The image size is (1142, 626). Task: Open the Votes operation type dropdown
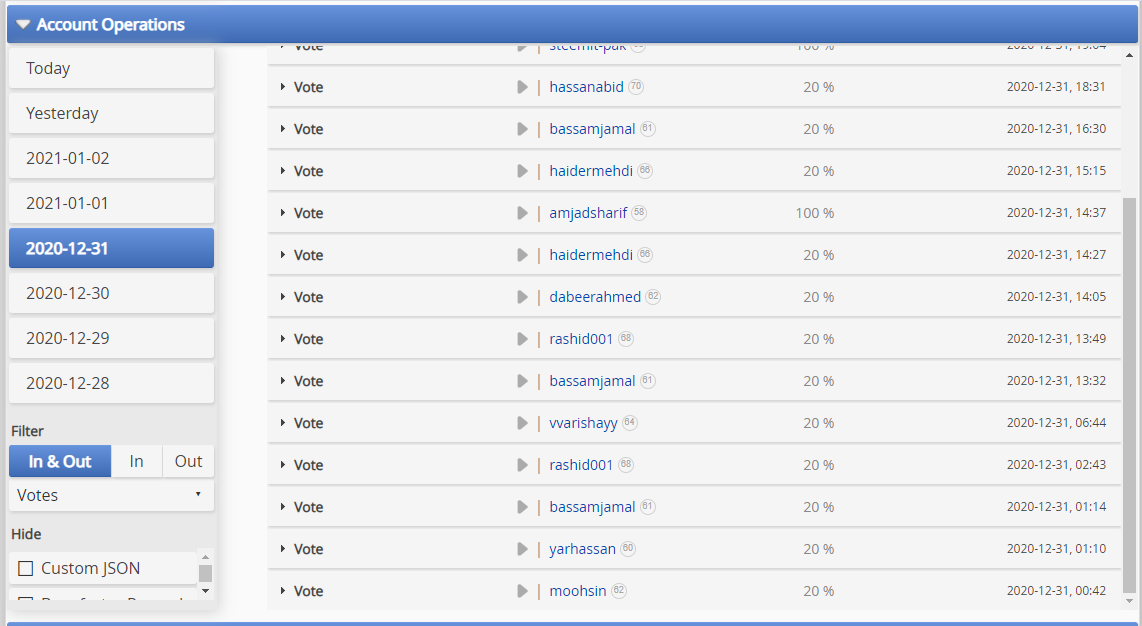111,495
